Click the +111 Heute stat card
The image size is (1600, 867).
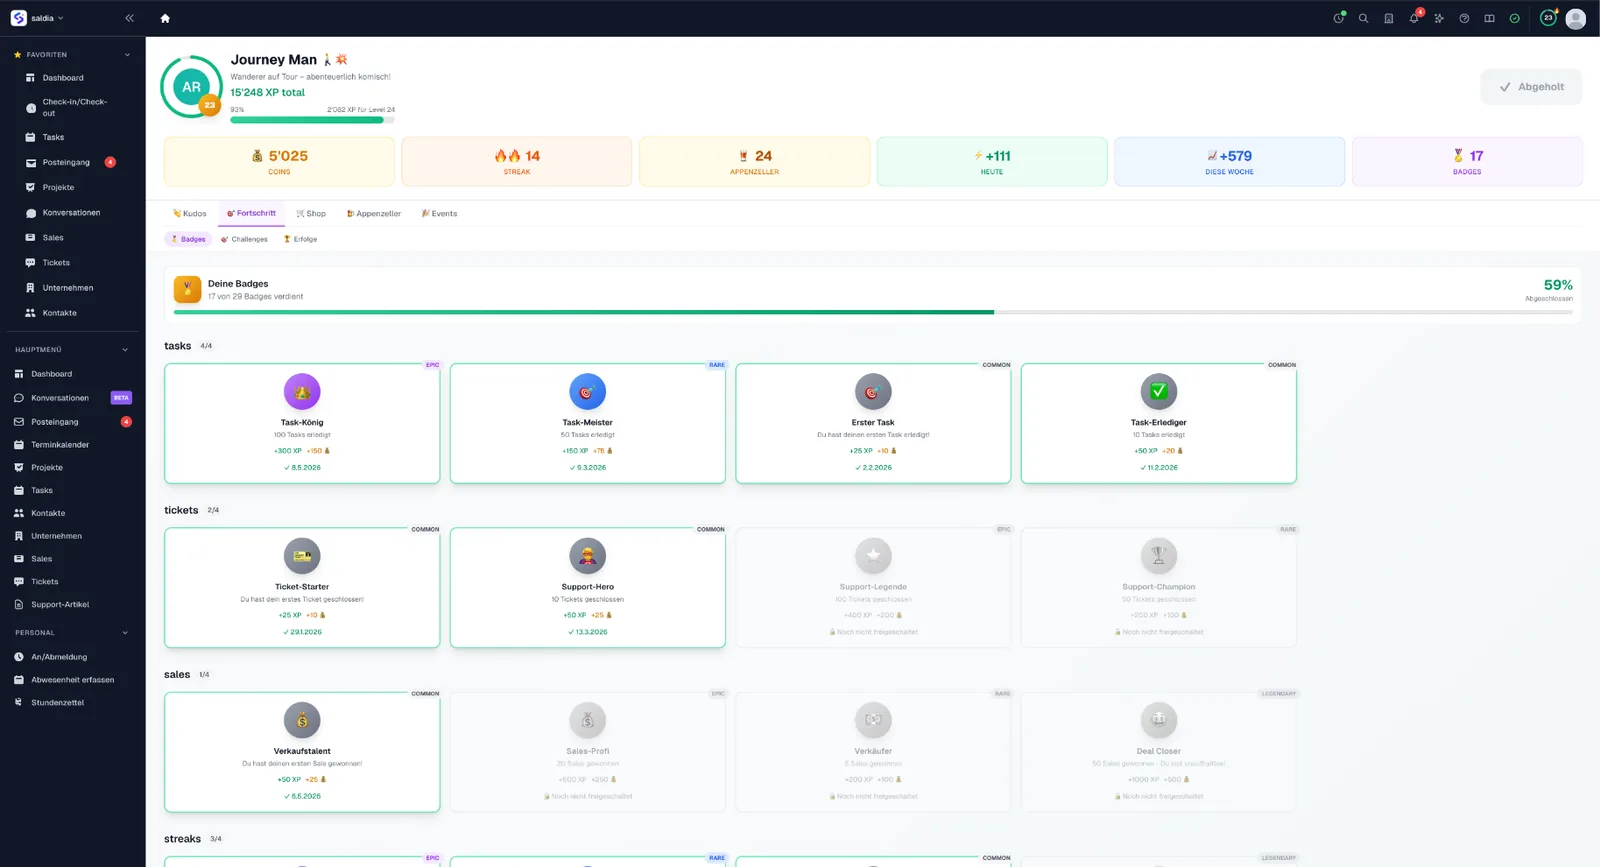pyautogui.click(x=992, y=162)
